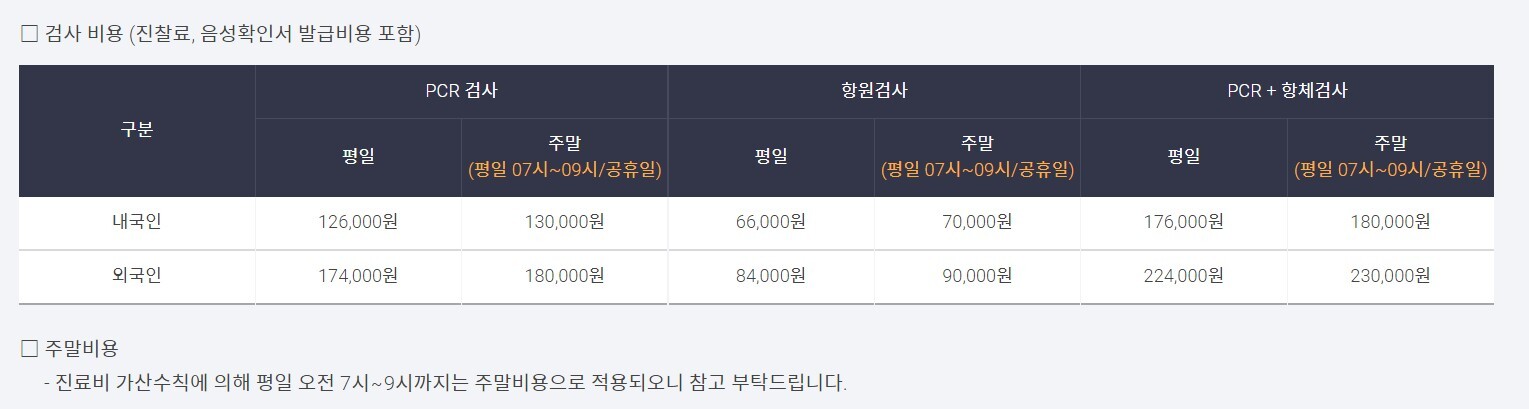Click the 평일 subheader under 항원검사
The height and width of the screenshot is (409, 1529).
pyautogui.click(x=771, y=156)
